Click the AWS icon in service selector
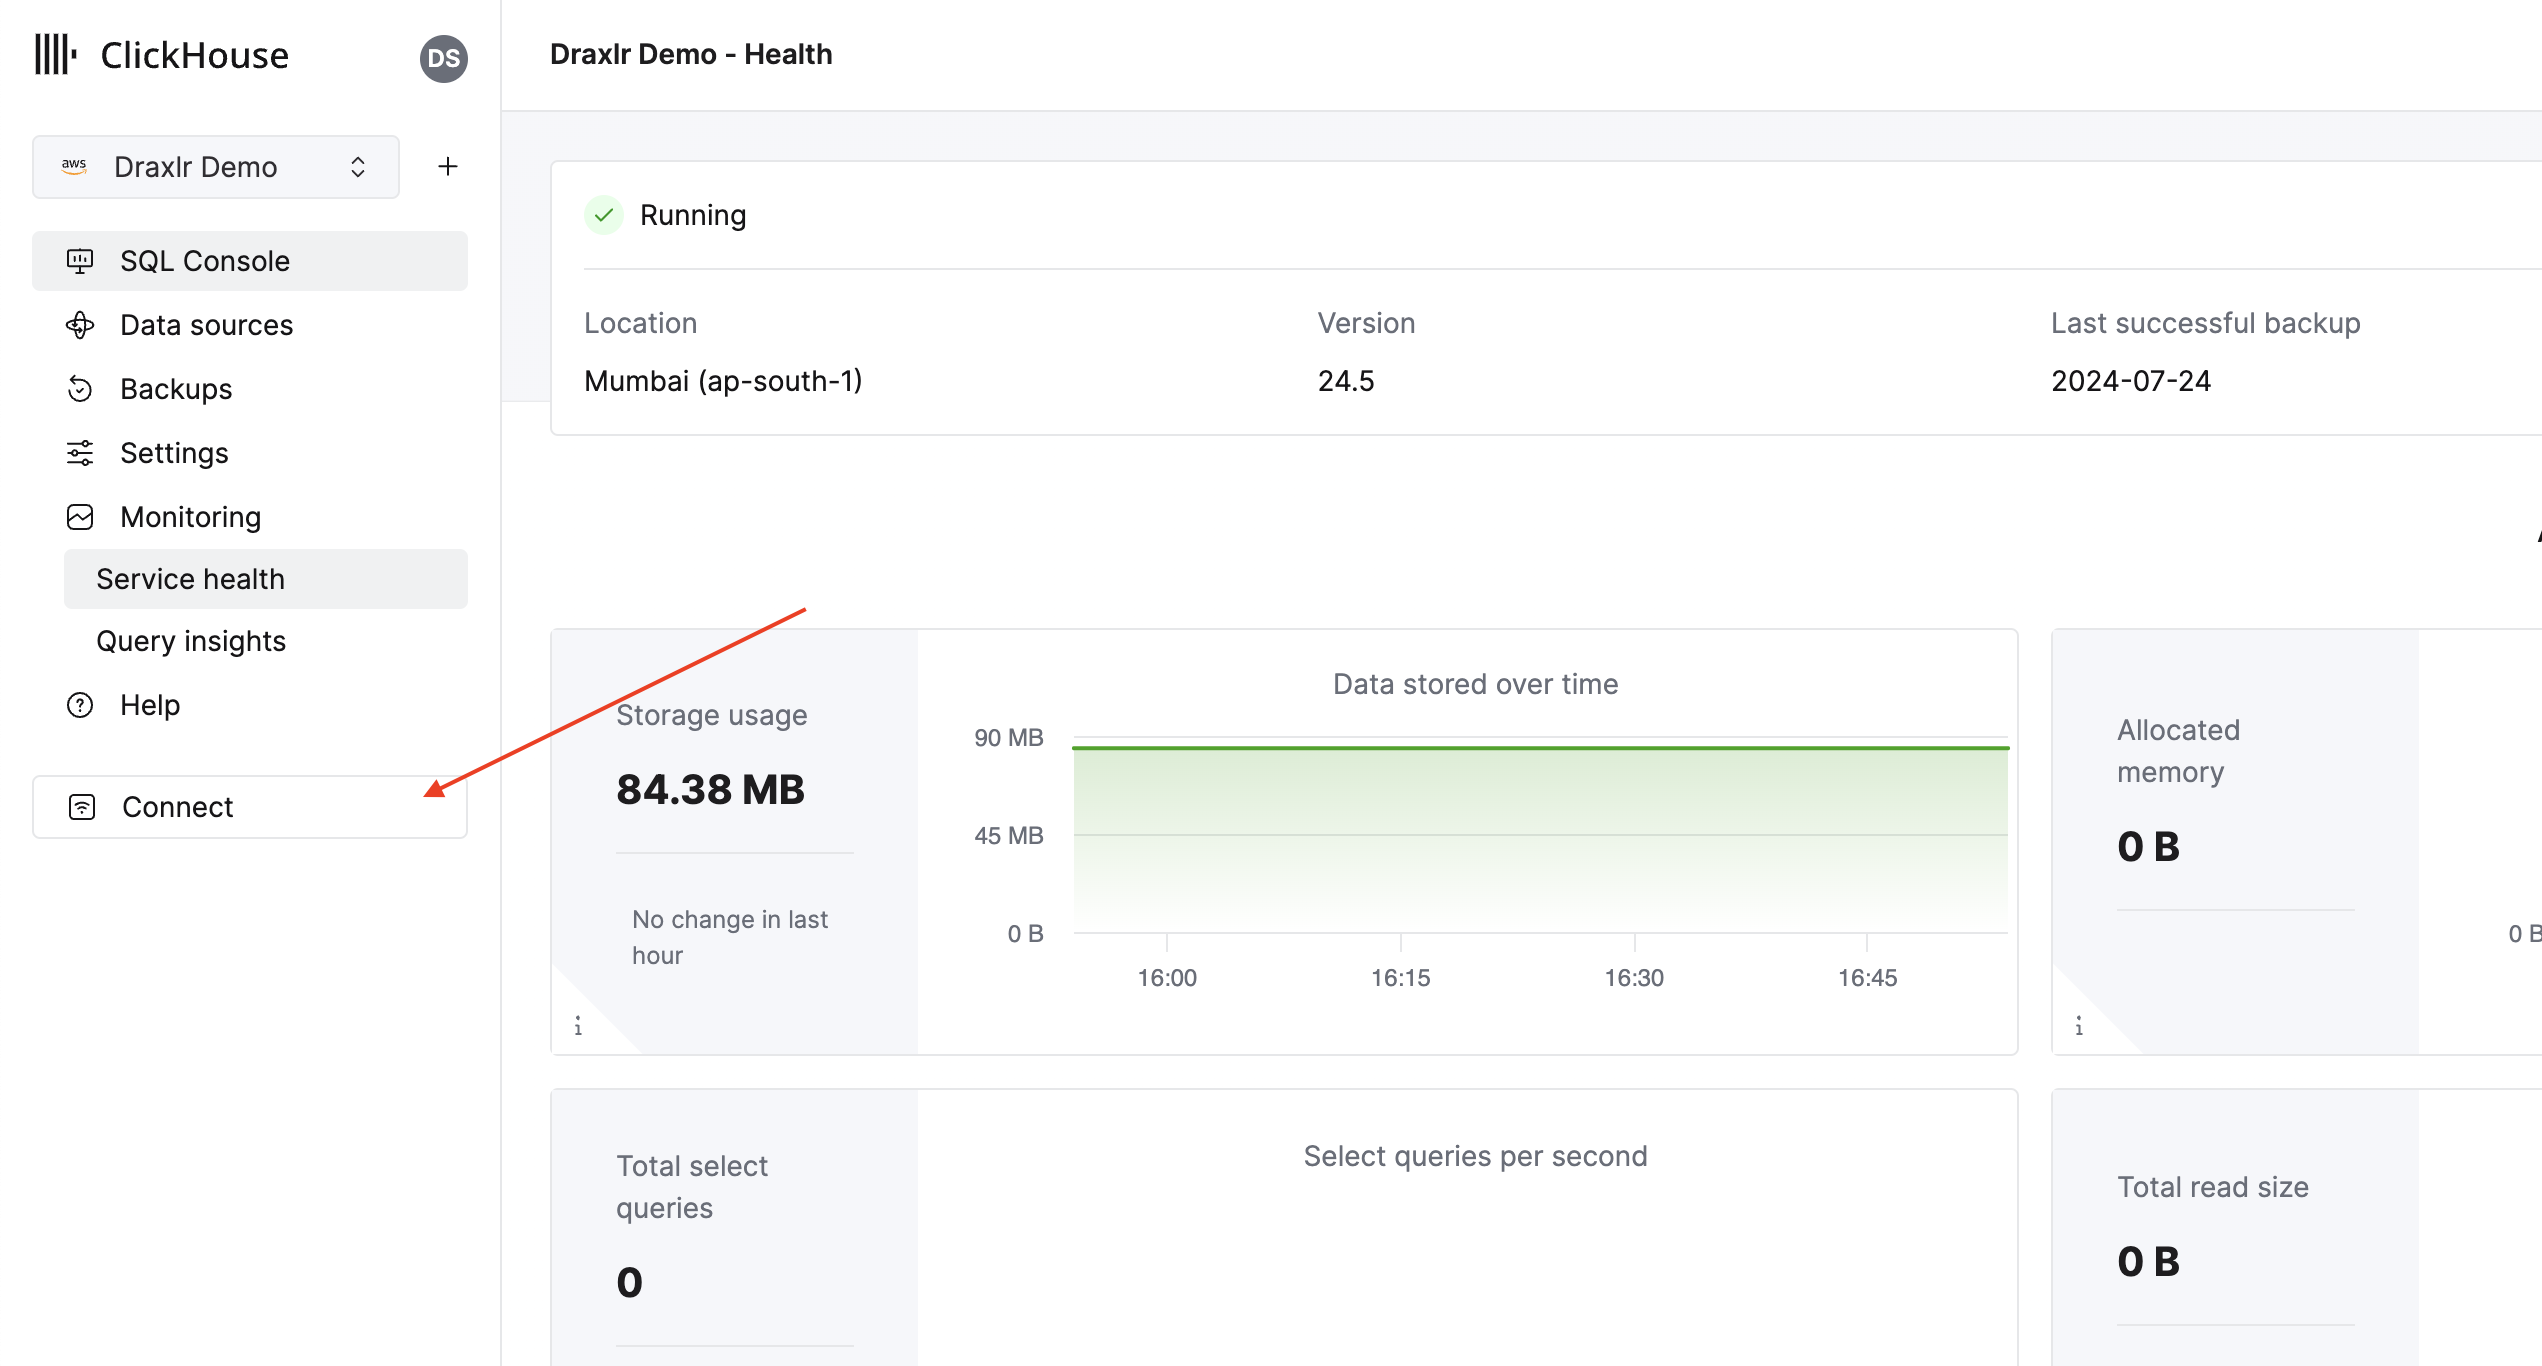2542x1366 pixels. pos(74,166)
